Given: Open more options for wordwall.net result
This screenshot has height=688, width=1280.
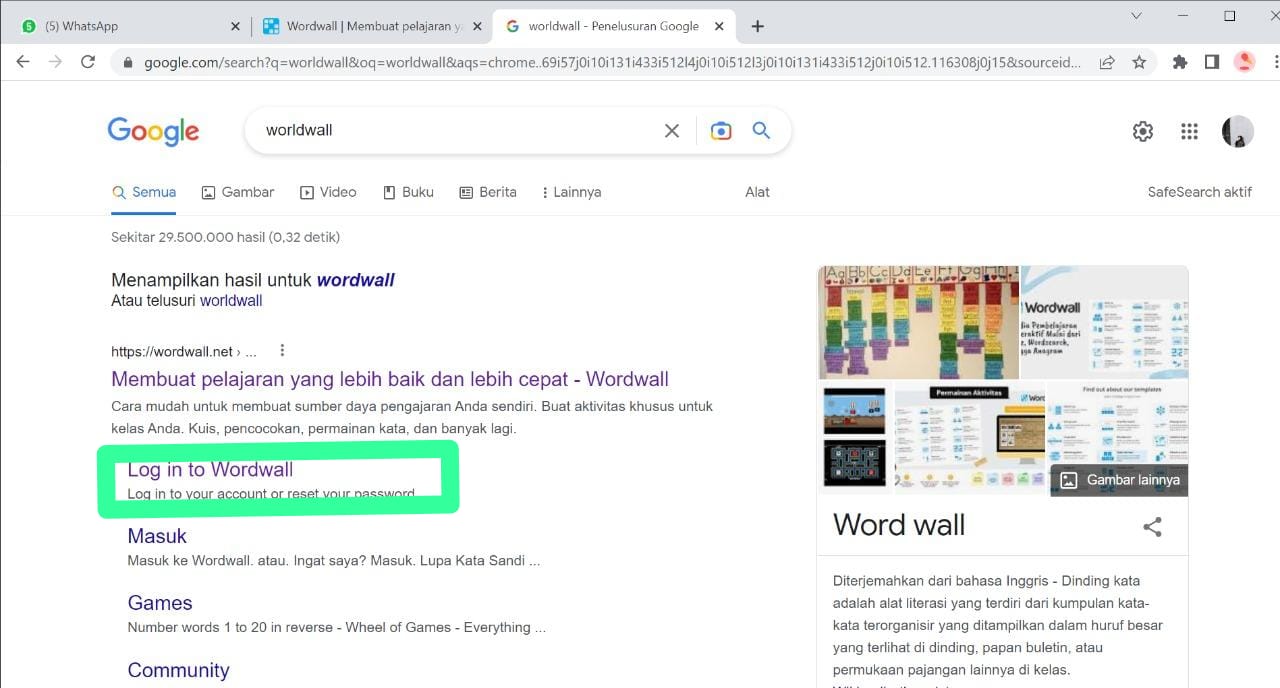Looking at the screenshot, I should coord(282,350).
